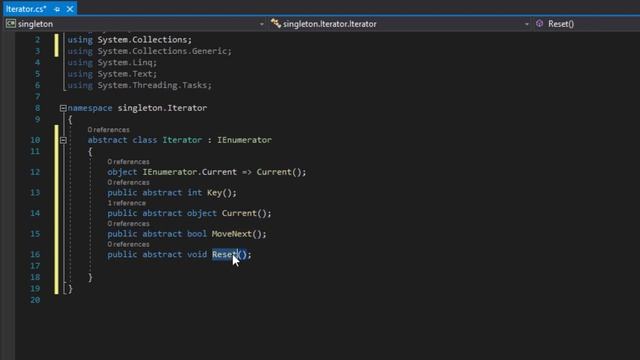Click the 'int' keyword on line 13
Image resolution: width=640 pixels, height=360 pixels.
(x=195, y=193)
